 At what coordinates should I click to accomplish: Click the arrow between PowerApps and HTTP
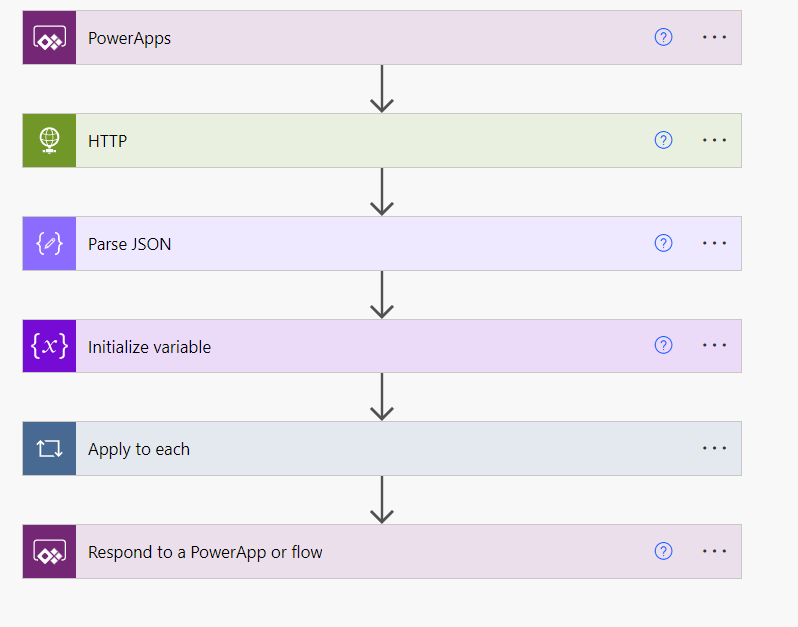coord(381,89)
